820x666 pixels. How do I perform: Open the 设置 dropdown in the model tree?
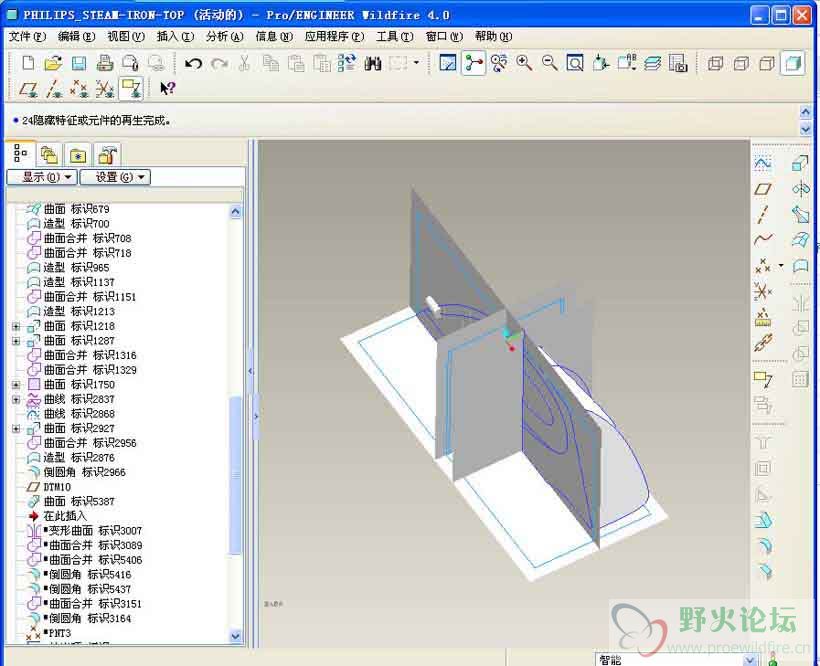point(115,177)
